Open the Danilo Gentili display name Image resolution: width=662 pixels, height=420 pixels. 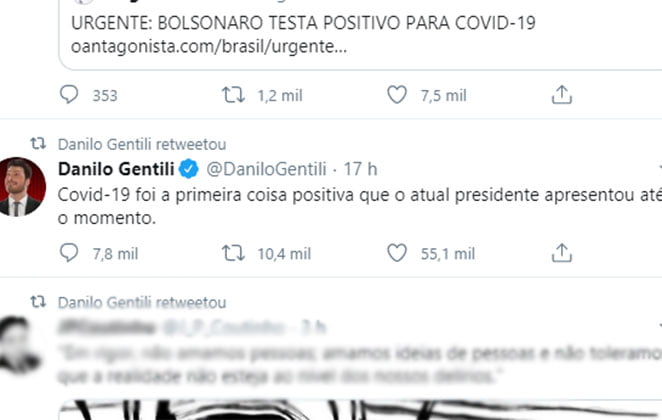(116, 169)
